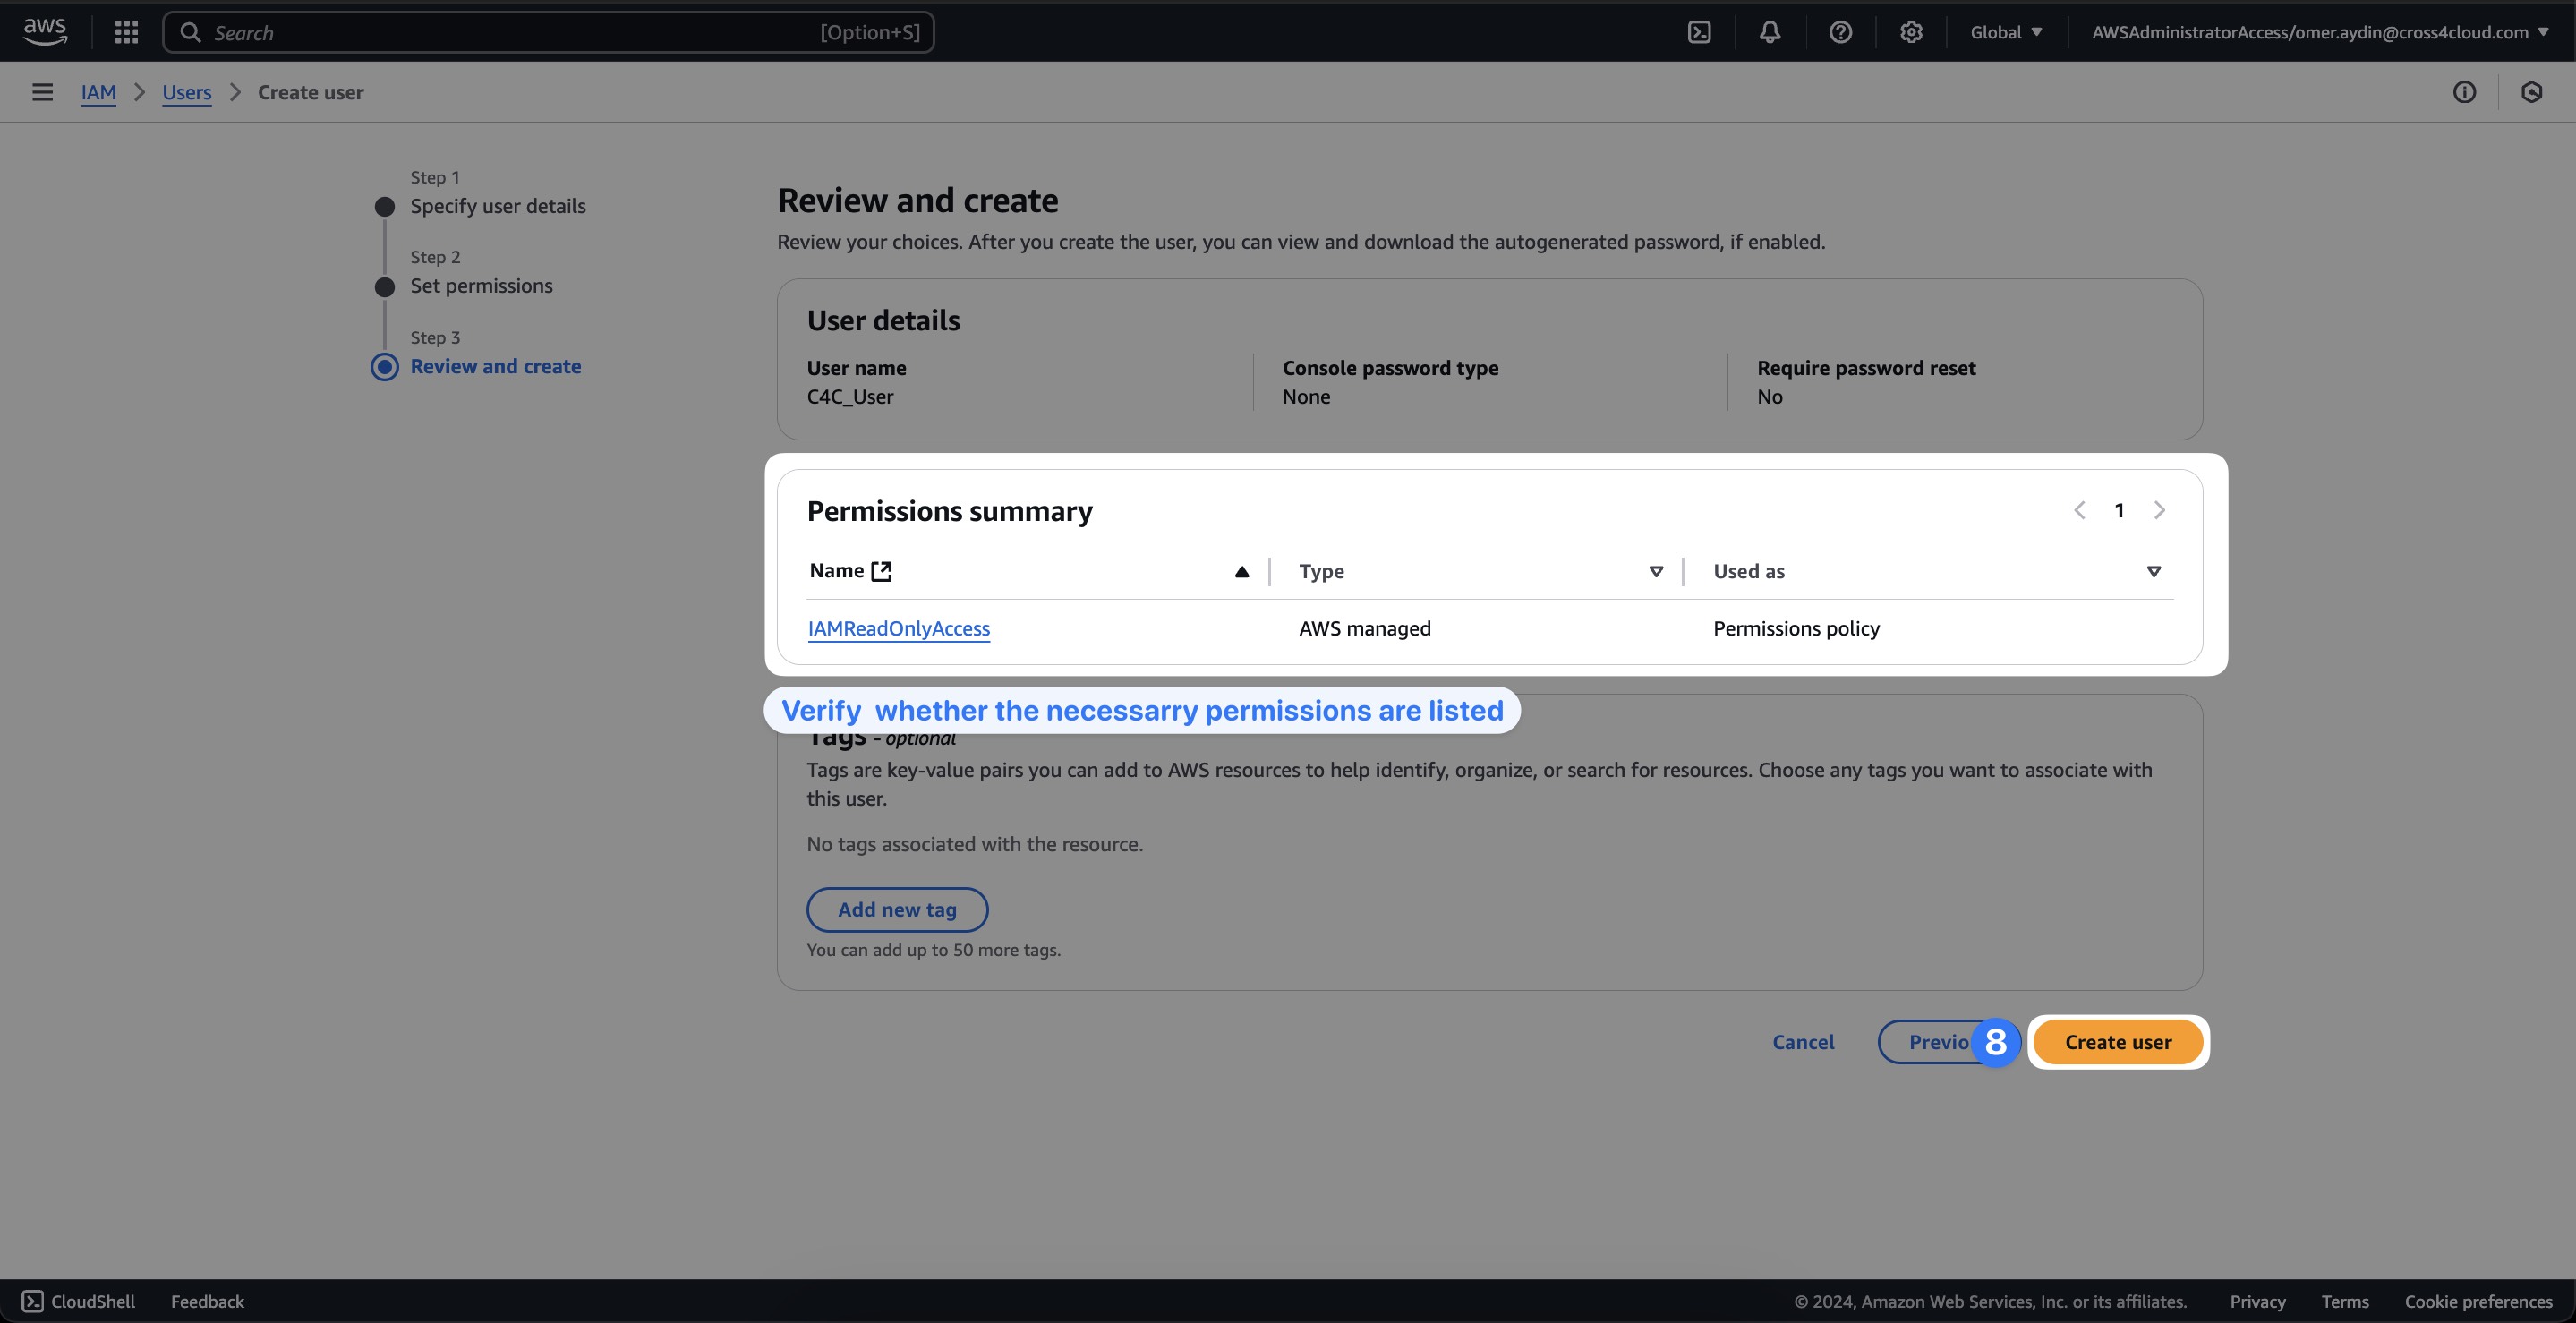
Task: Go to Step 1 Specify user details
Action: [x=498, y=206]
